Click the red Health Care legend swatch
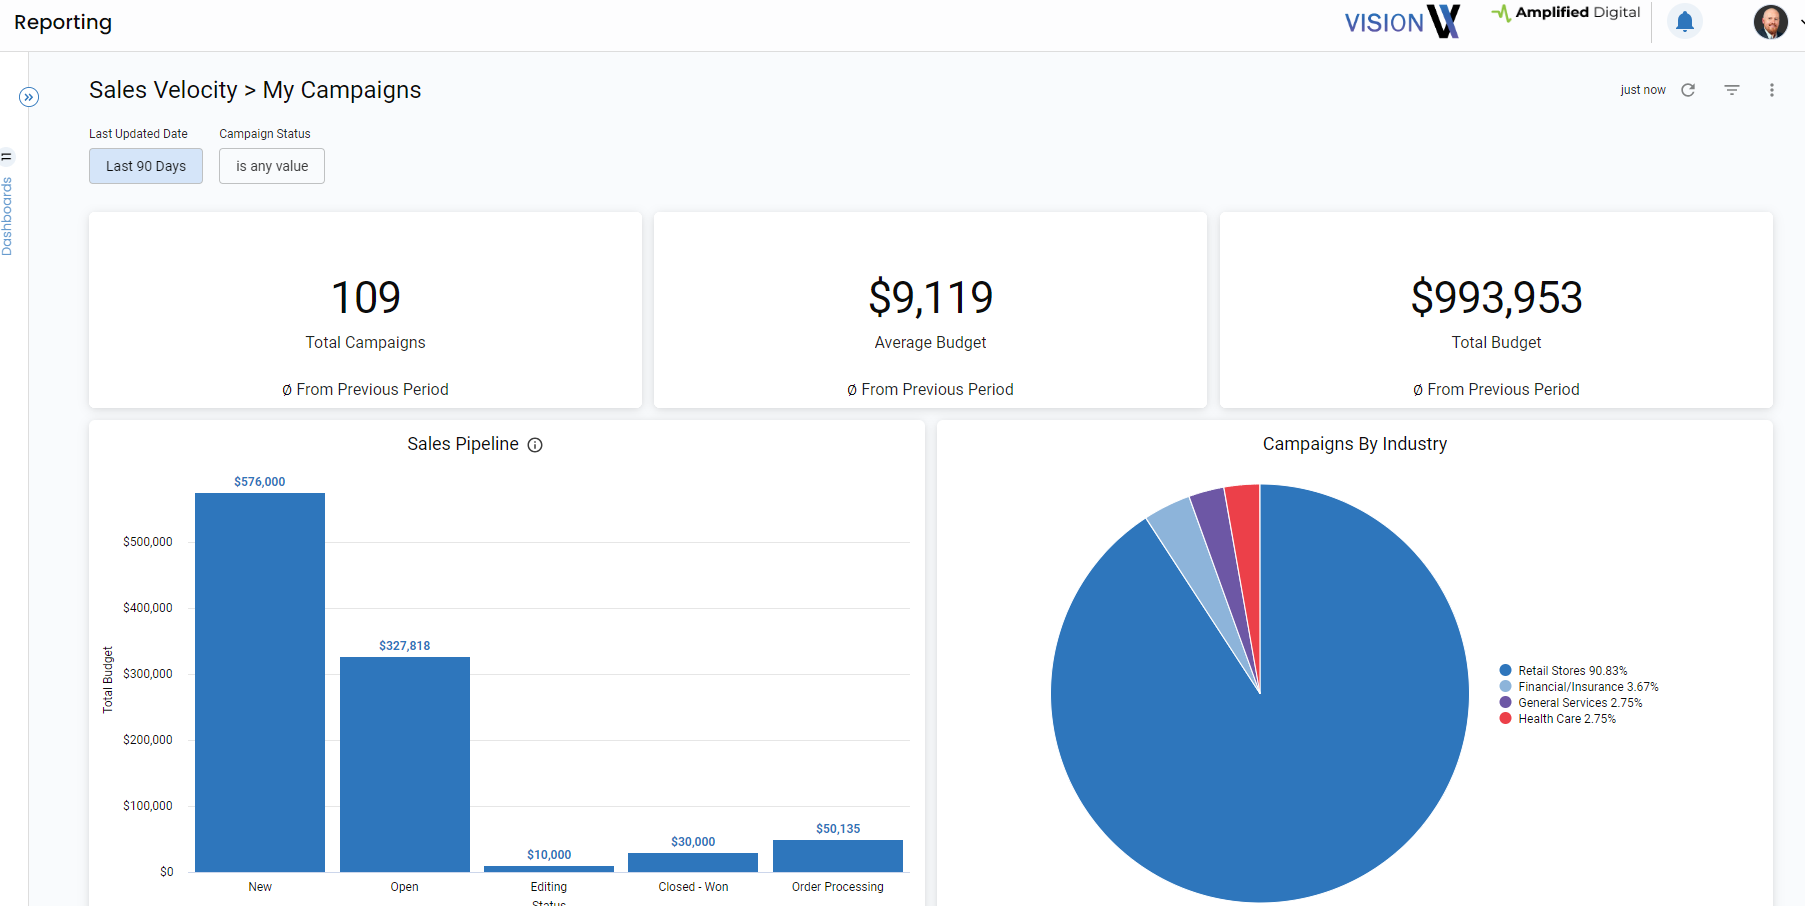This screenshot has width=1805, height=906. tap(1505, 719)
